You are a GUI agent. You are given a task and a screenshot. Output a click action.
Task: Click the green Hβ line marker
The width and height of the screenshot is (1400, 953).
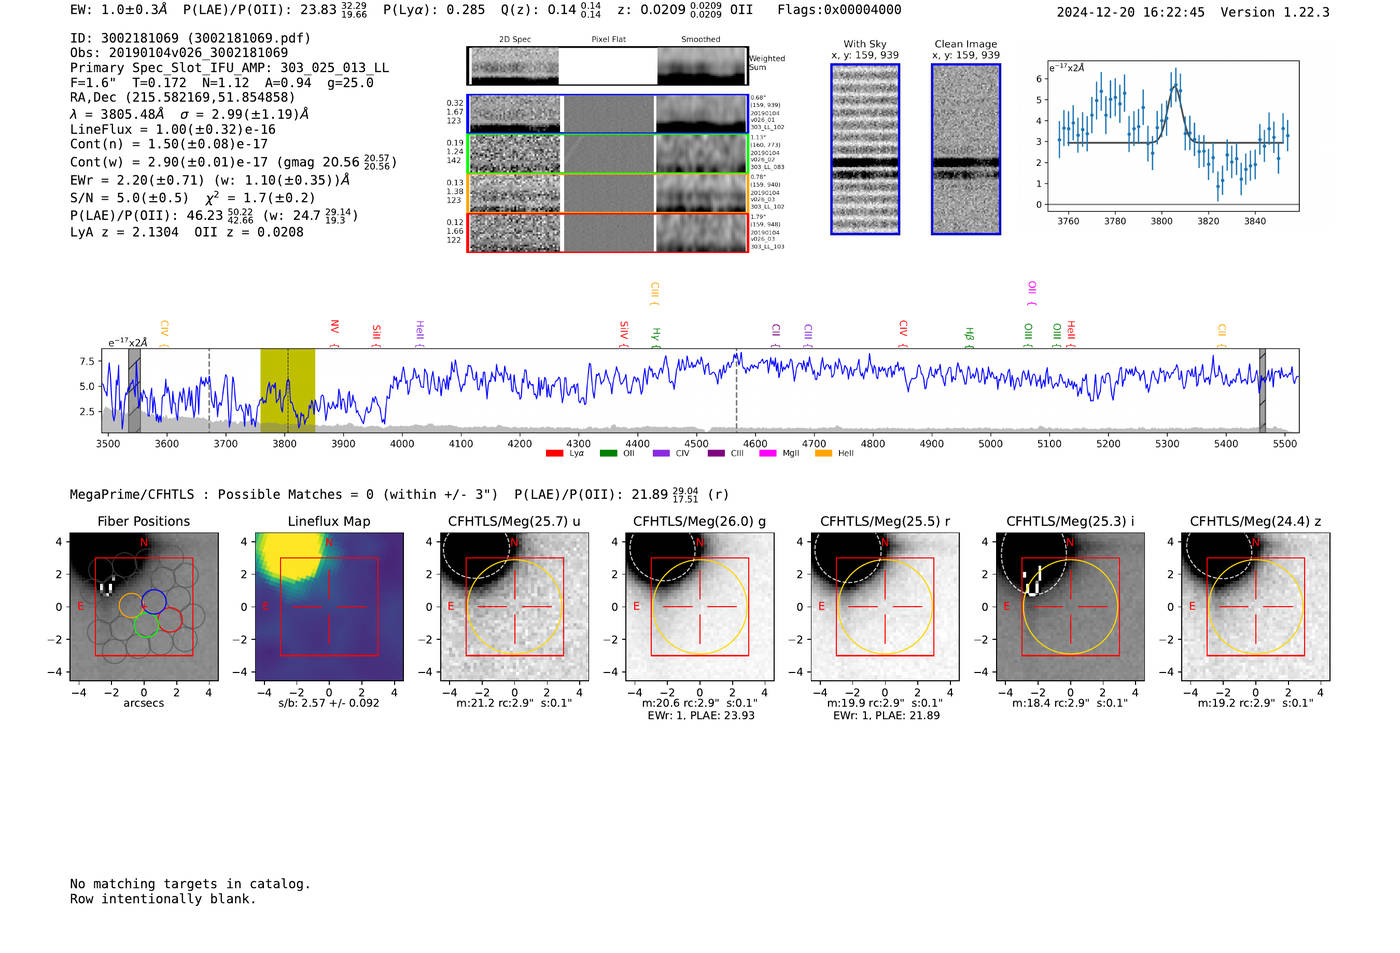969,337
